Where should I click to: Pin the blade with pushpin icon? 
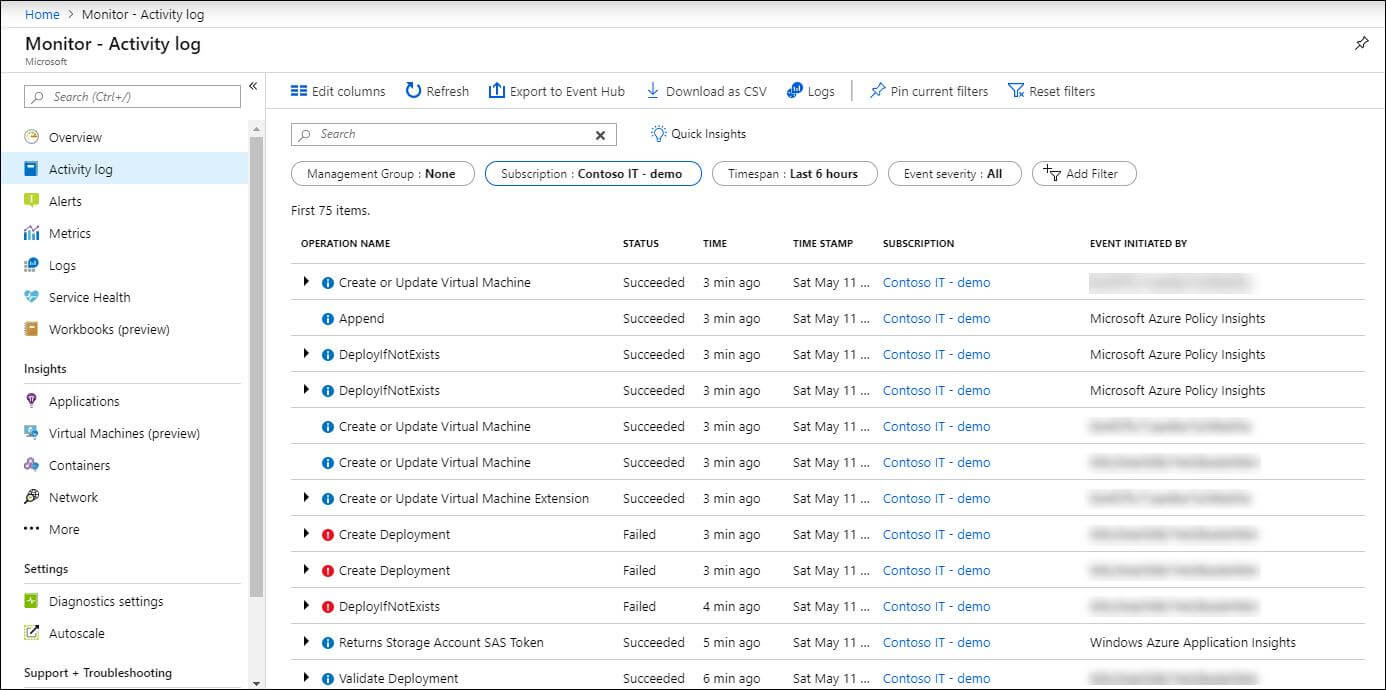[x=1361, y=44]
